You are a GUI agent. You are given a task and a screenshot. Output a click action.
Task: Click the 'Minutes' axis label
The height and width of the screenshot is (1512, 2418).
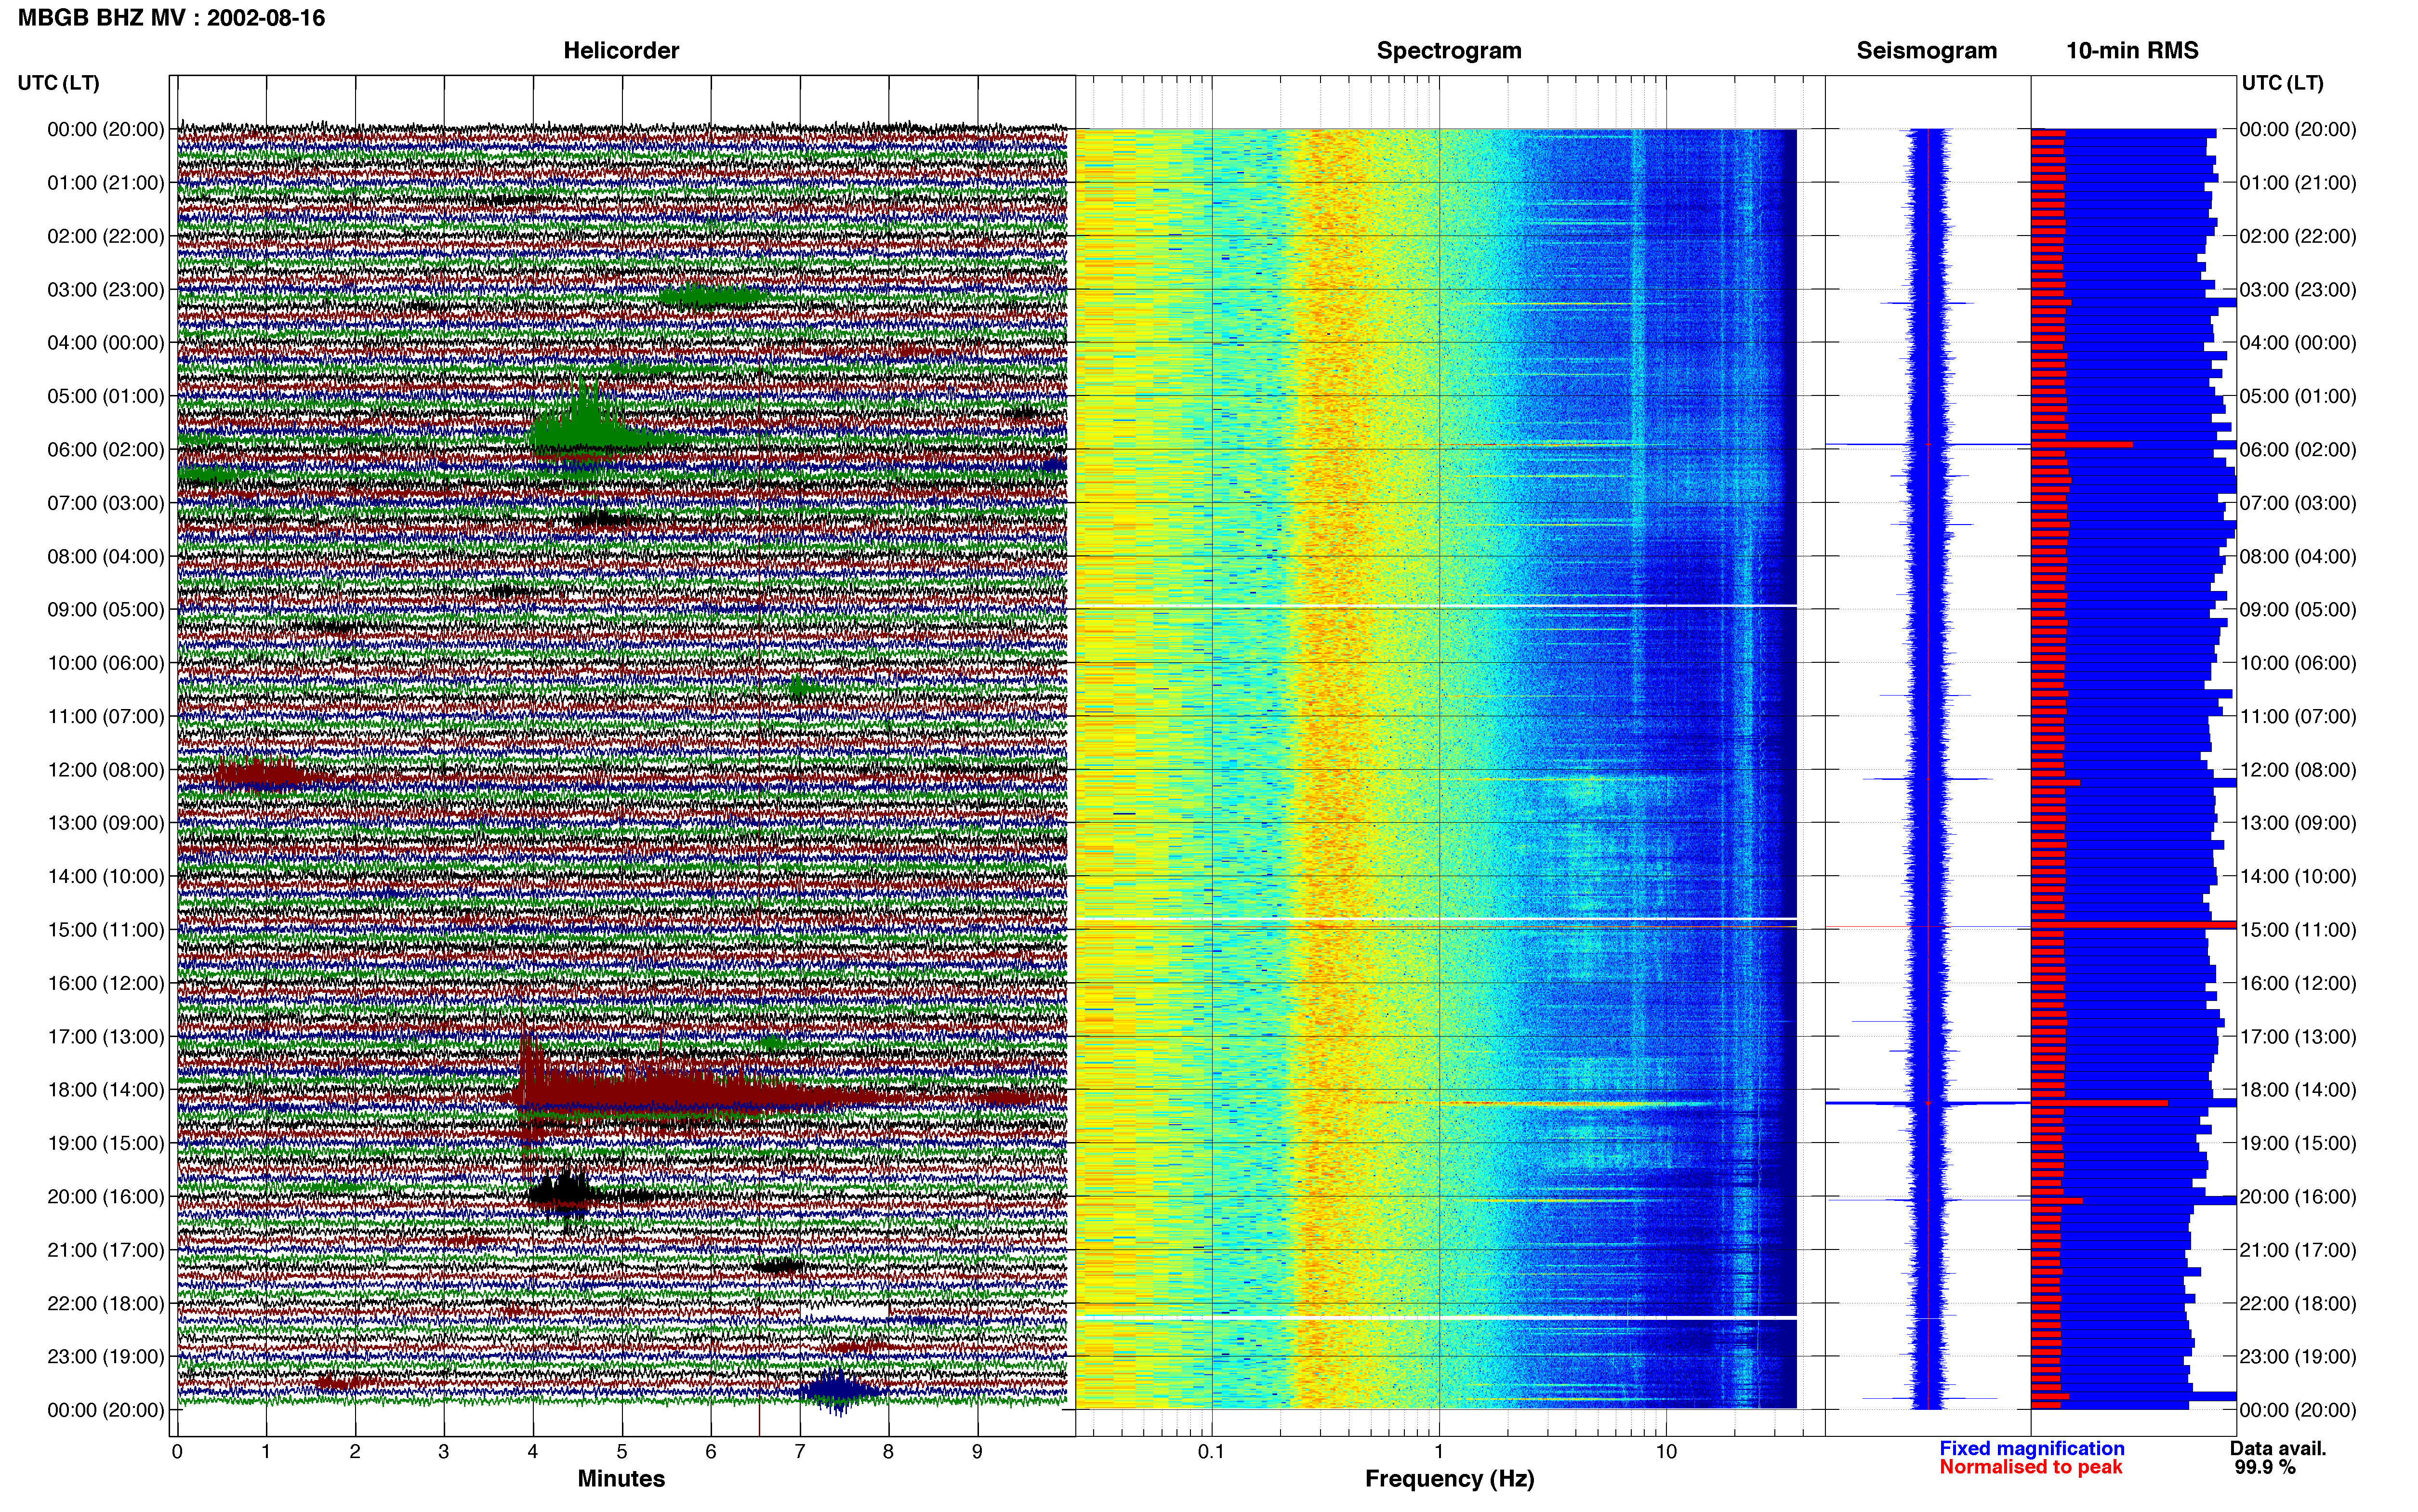tap(621, 1478)
